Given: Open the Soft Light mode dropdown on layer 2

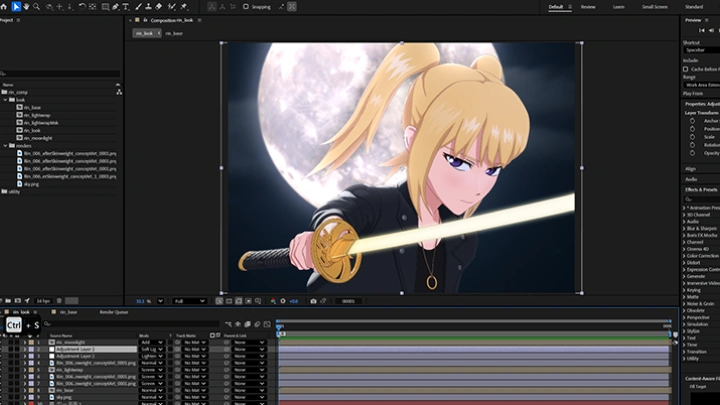Looking at the screenshot, I should (152, 349).
